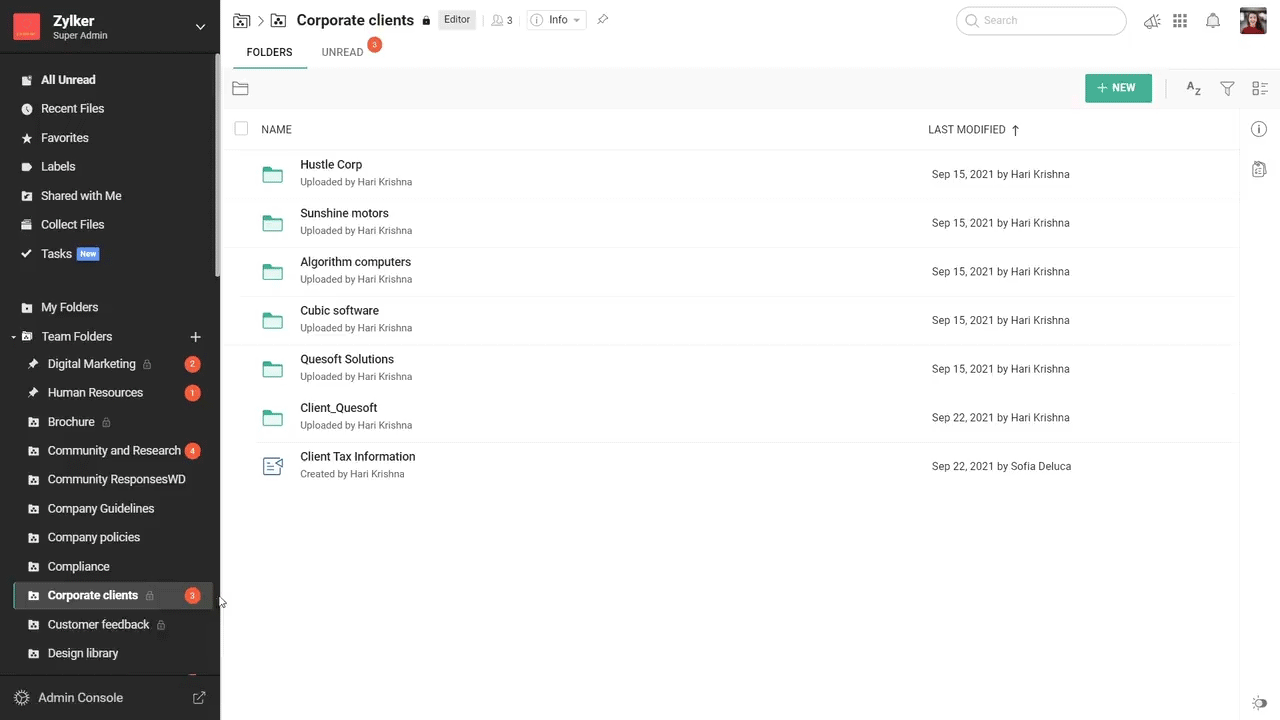Click the A-Z sort icon
The width and height of the screenshot is (1280, 720).
1193,89
